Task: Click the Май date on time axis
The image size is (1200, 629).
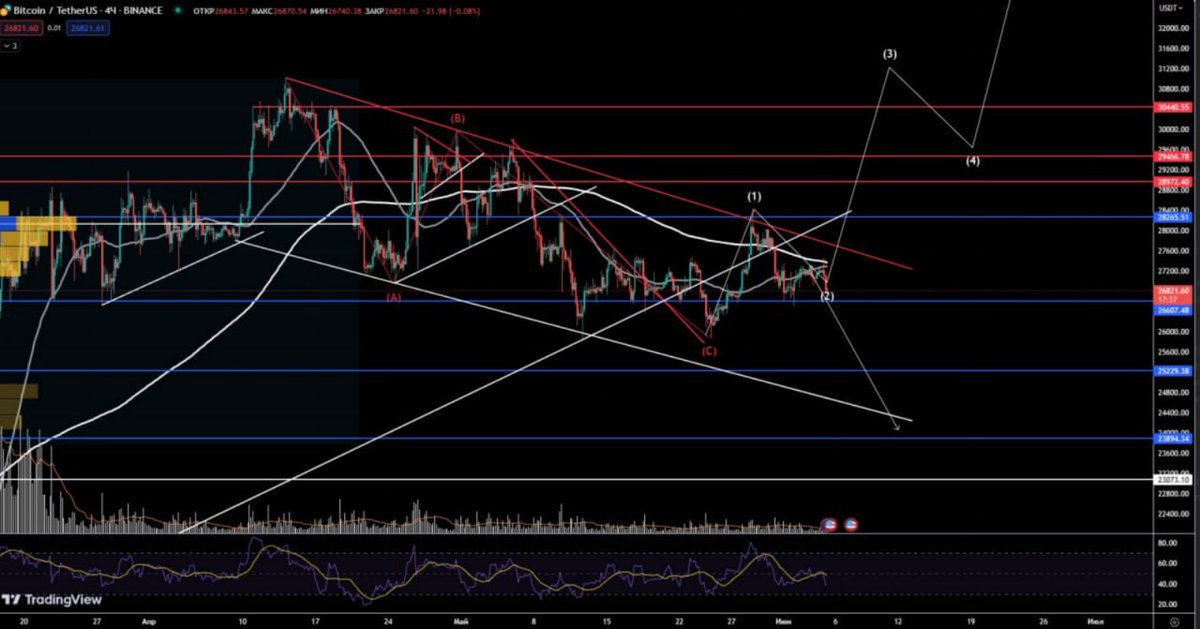Action: pos(461,620)
